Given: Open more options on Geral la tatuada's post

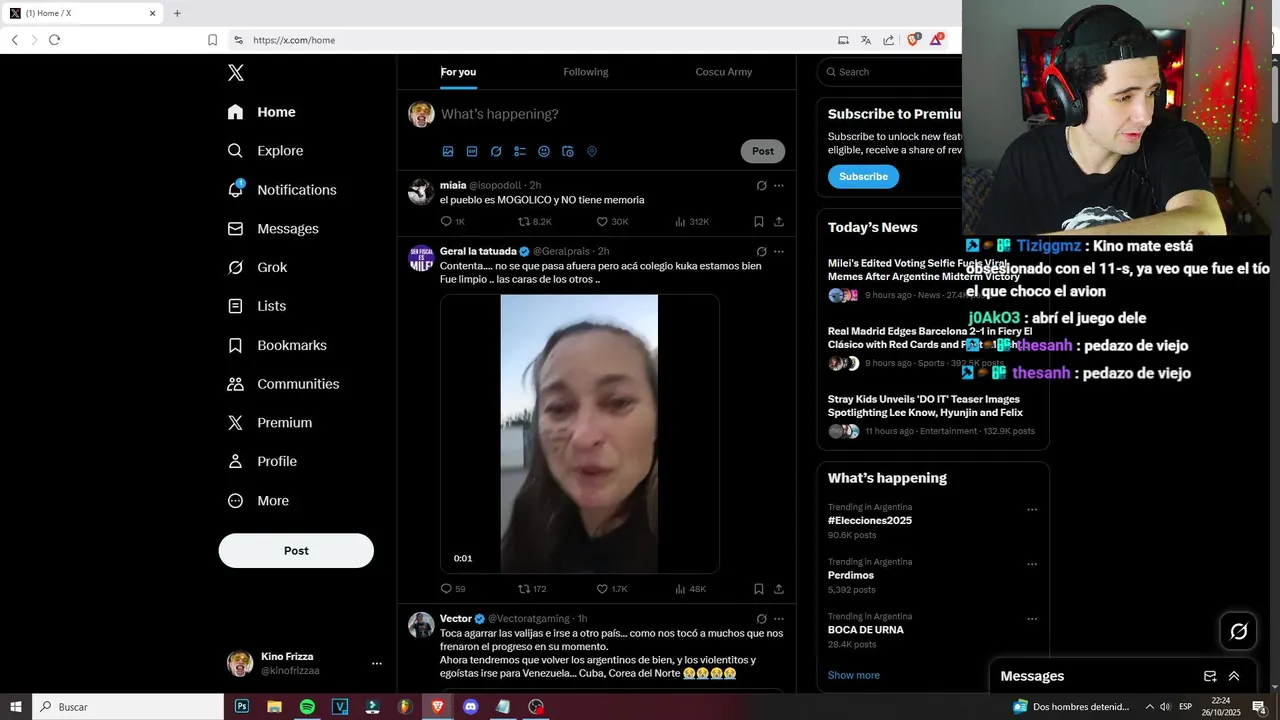Looking at the screenshot, I should (x=779, y=252).
